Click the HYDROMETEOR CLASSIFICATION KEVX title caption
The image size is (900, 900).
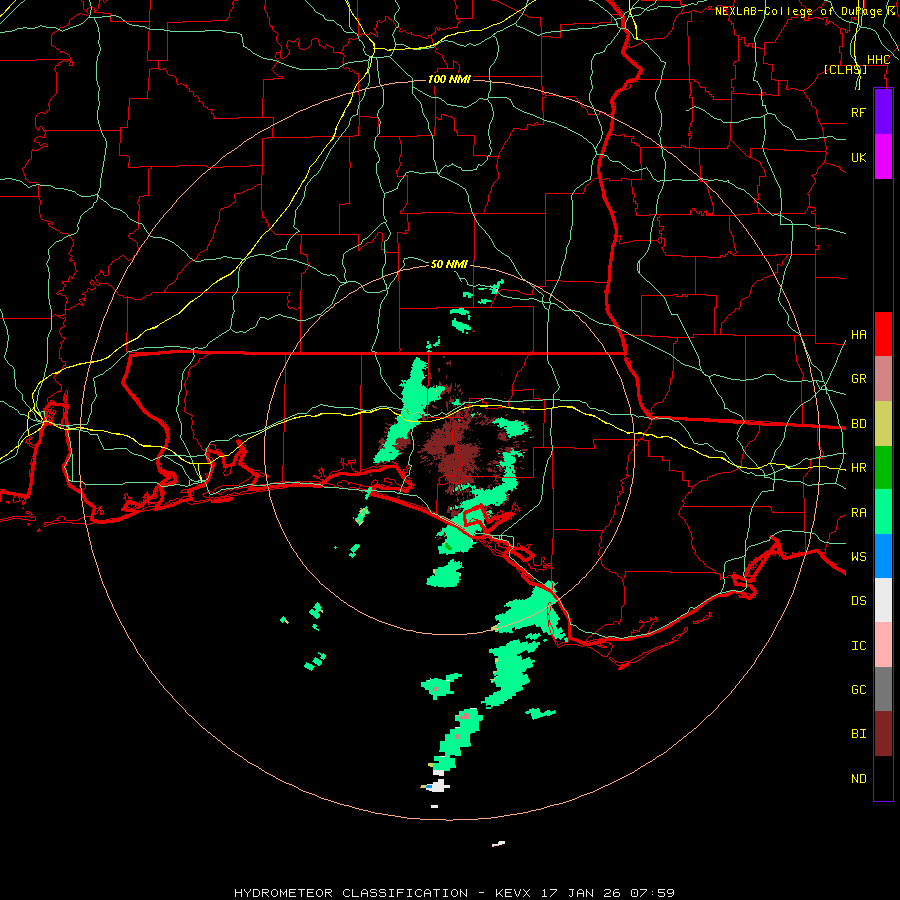tap(454, 893)
